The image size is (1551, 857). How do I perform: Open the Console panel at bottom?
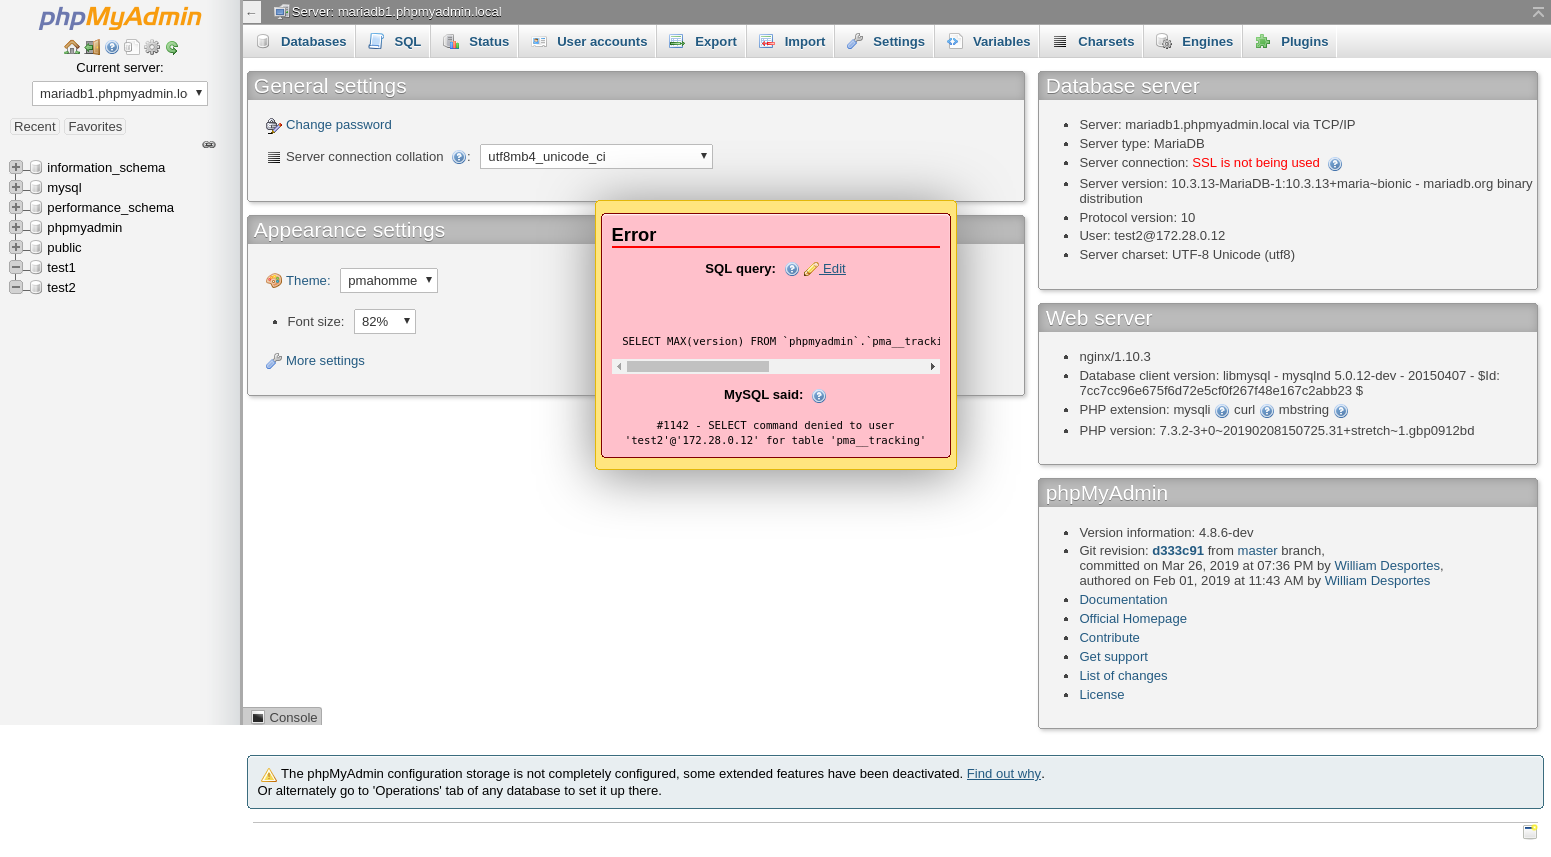(281, 717)
